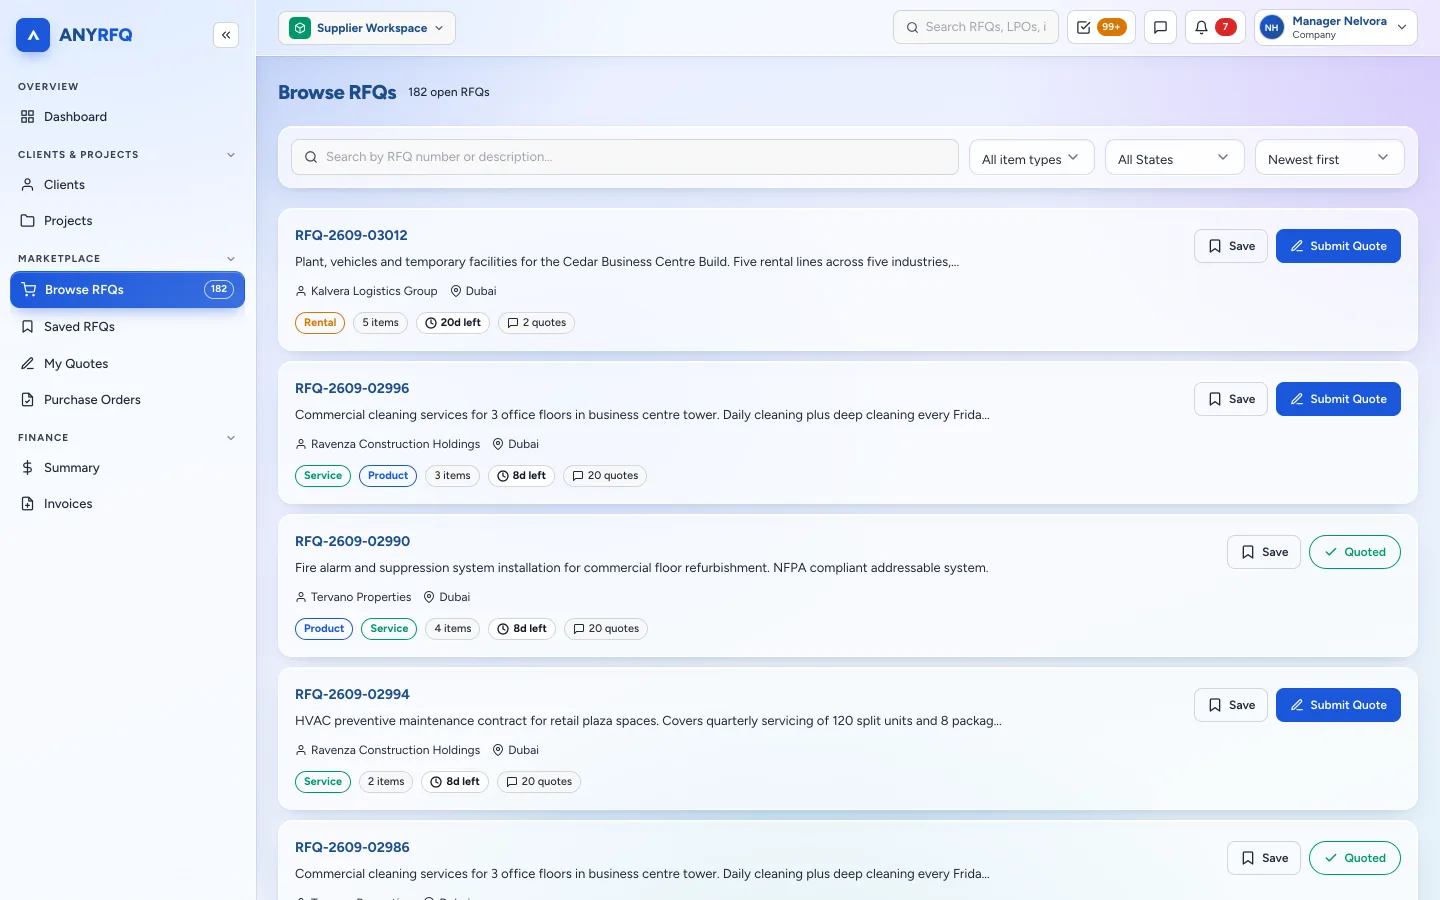Toggle Save bookmark on RFQ-2609-02996
The width and height of the screenshot is (1440, 900).
tap(1231, 399)
